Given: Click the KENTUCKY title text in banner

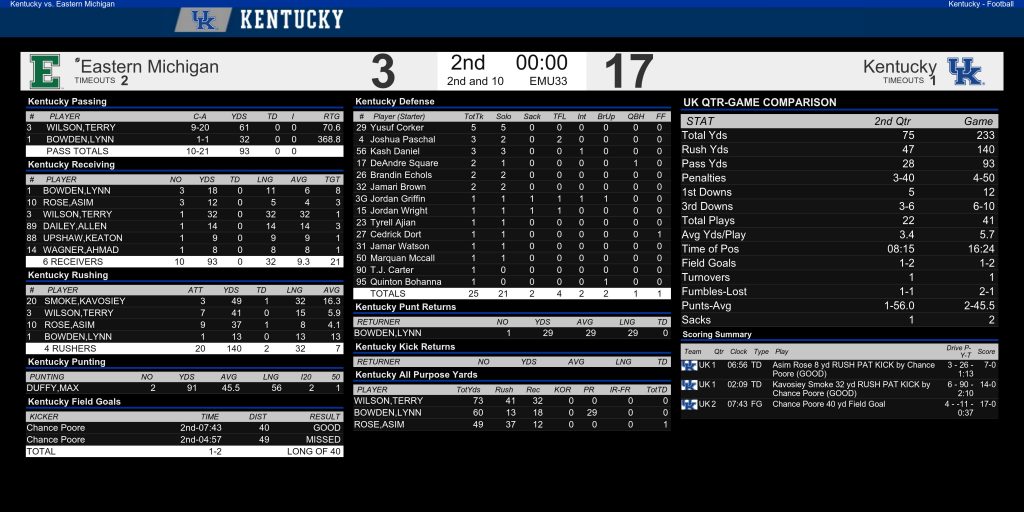Looking at the screenshot, I should pyautogui.click(x=291, y=20).
